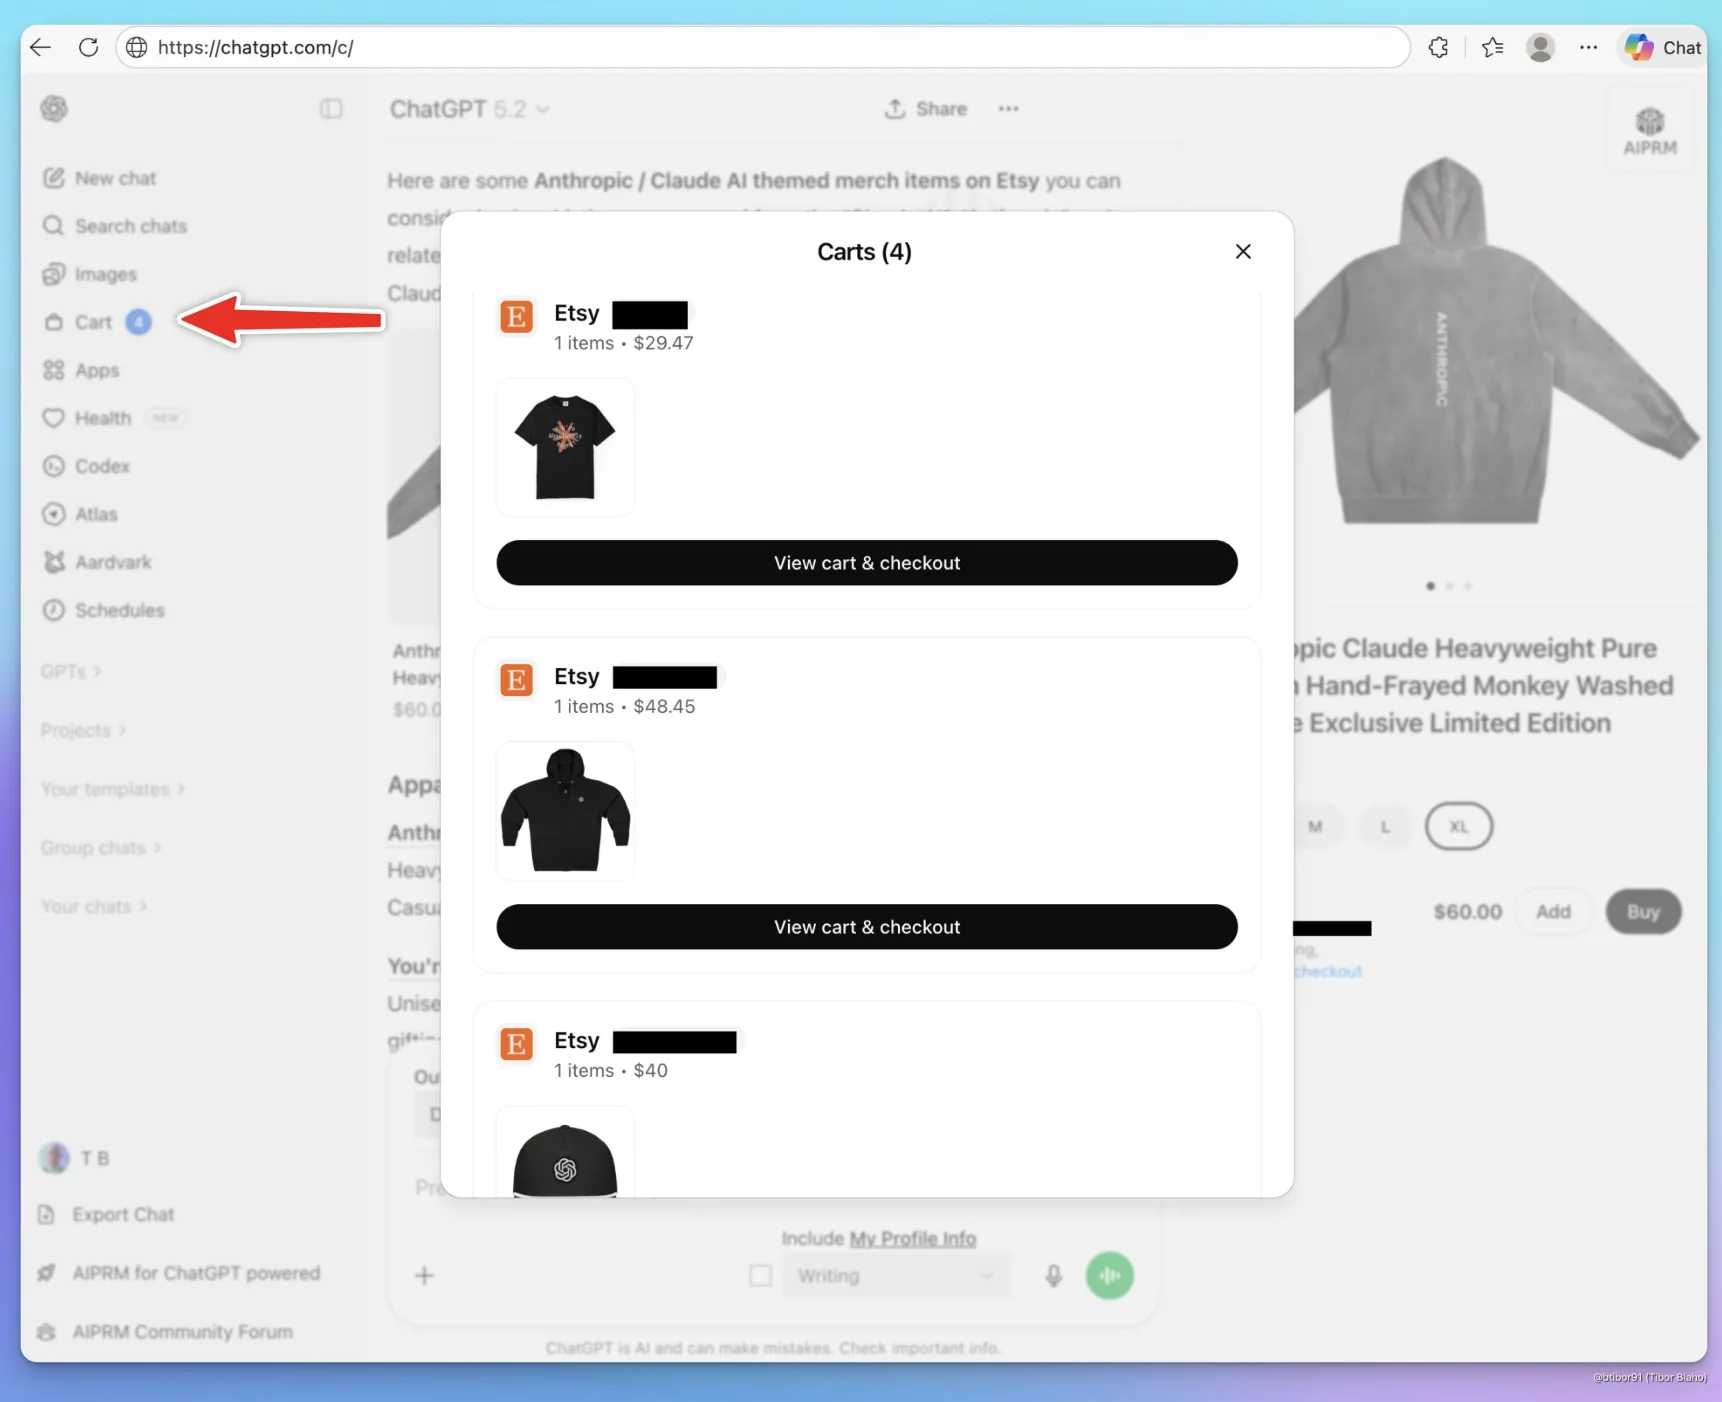Open the Cart item in sidebar
The image size is (1722, 1402).
click(x=94, y=322)
